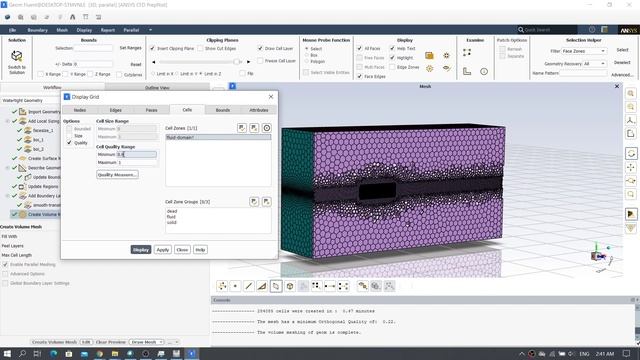Deselect all Cell Zone Groups icon
640x360 pixels.
click(266, 202)
